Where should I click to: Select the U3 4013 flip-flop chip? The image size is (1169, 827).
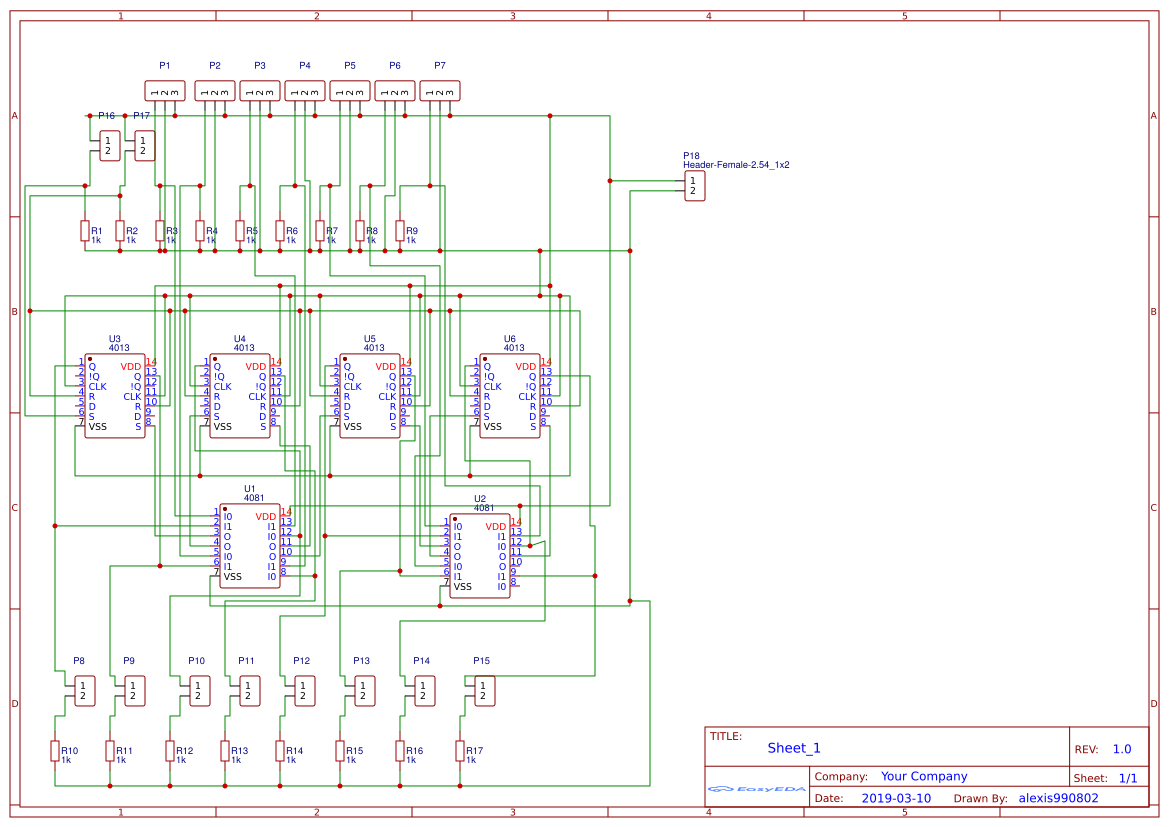115,396
